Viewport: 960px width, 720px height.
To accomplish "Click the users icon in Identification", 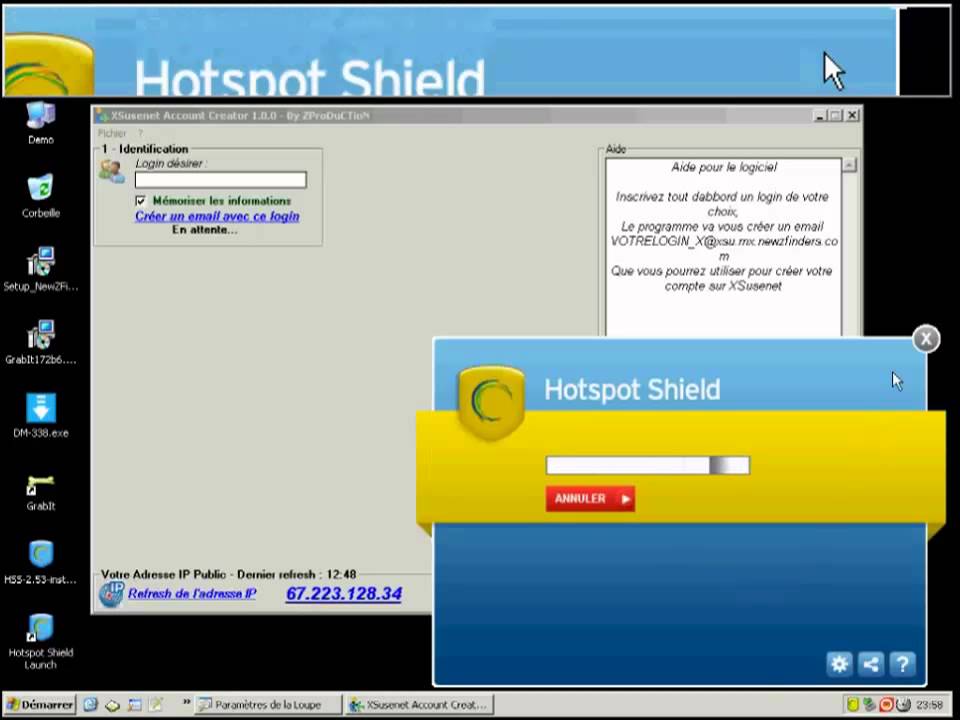I will tap(112, 171).
